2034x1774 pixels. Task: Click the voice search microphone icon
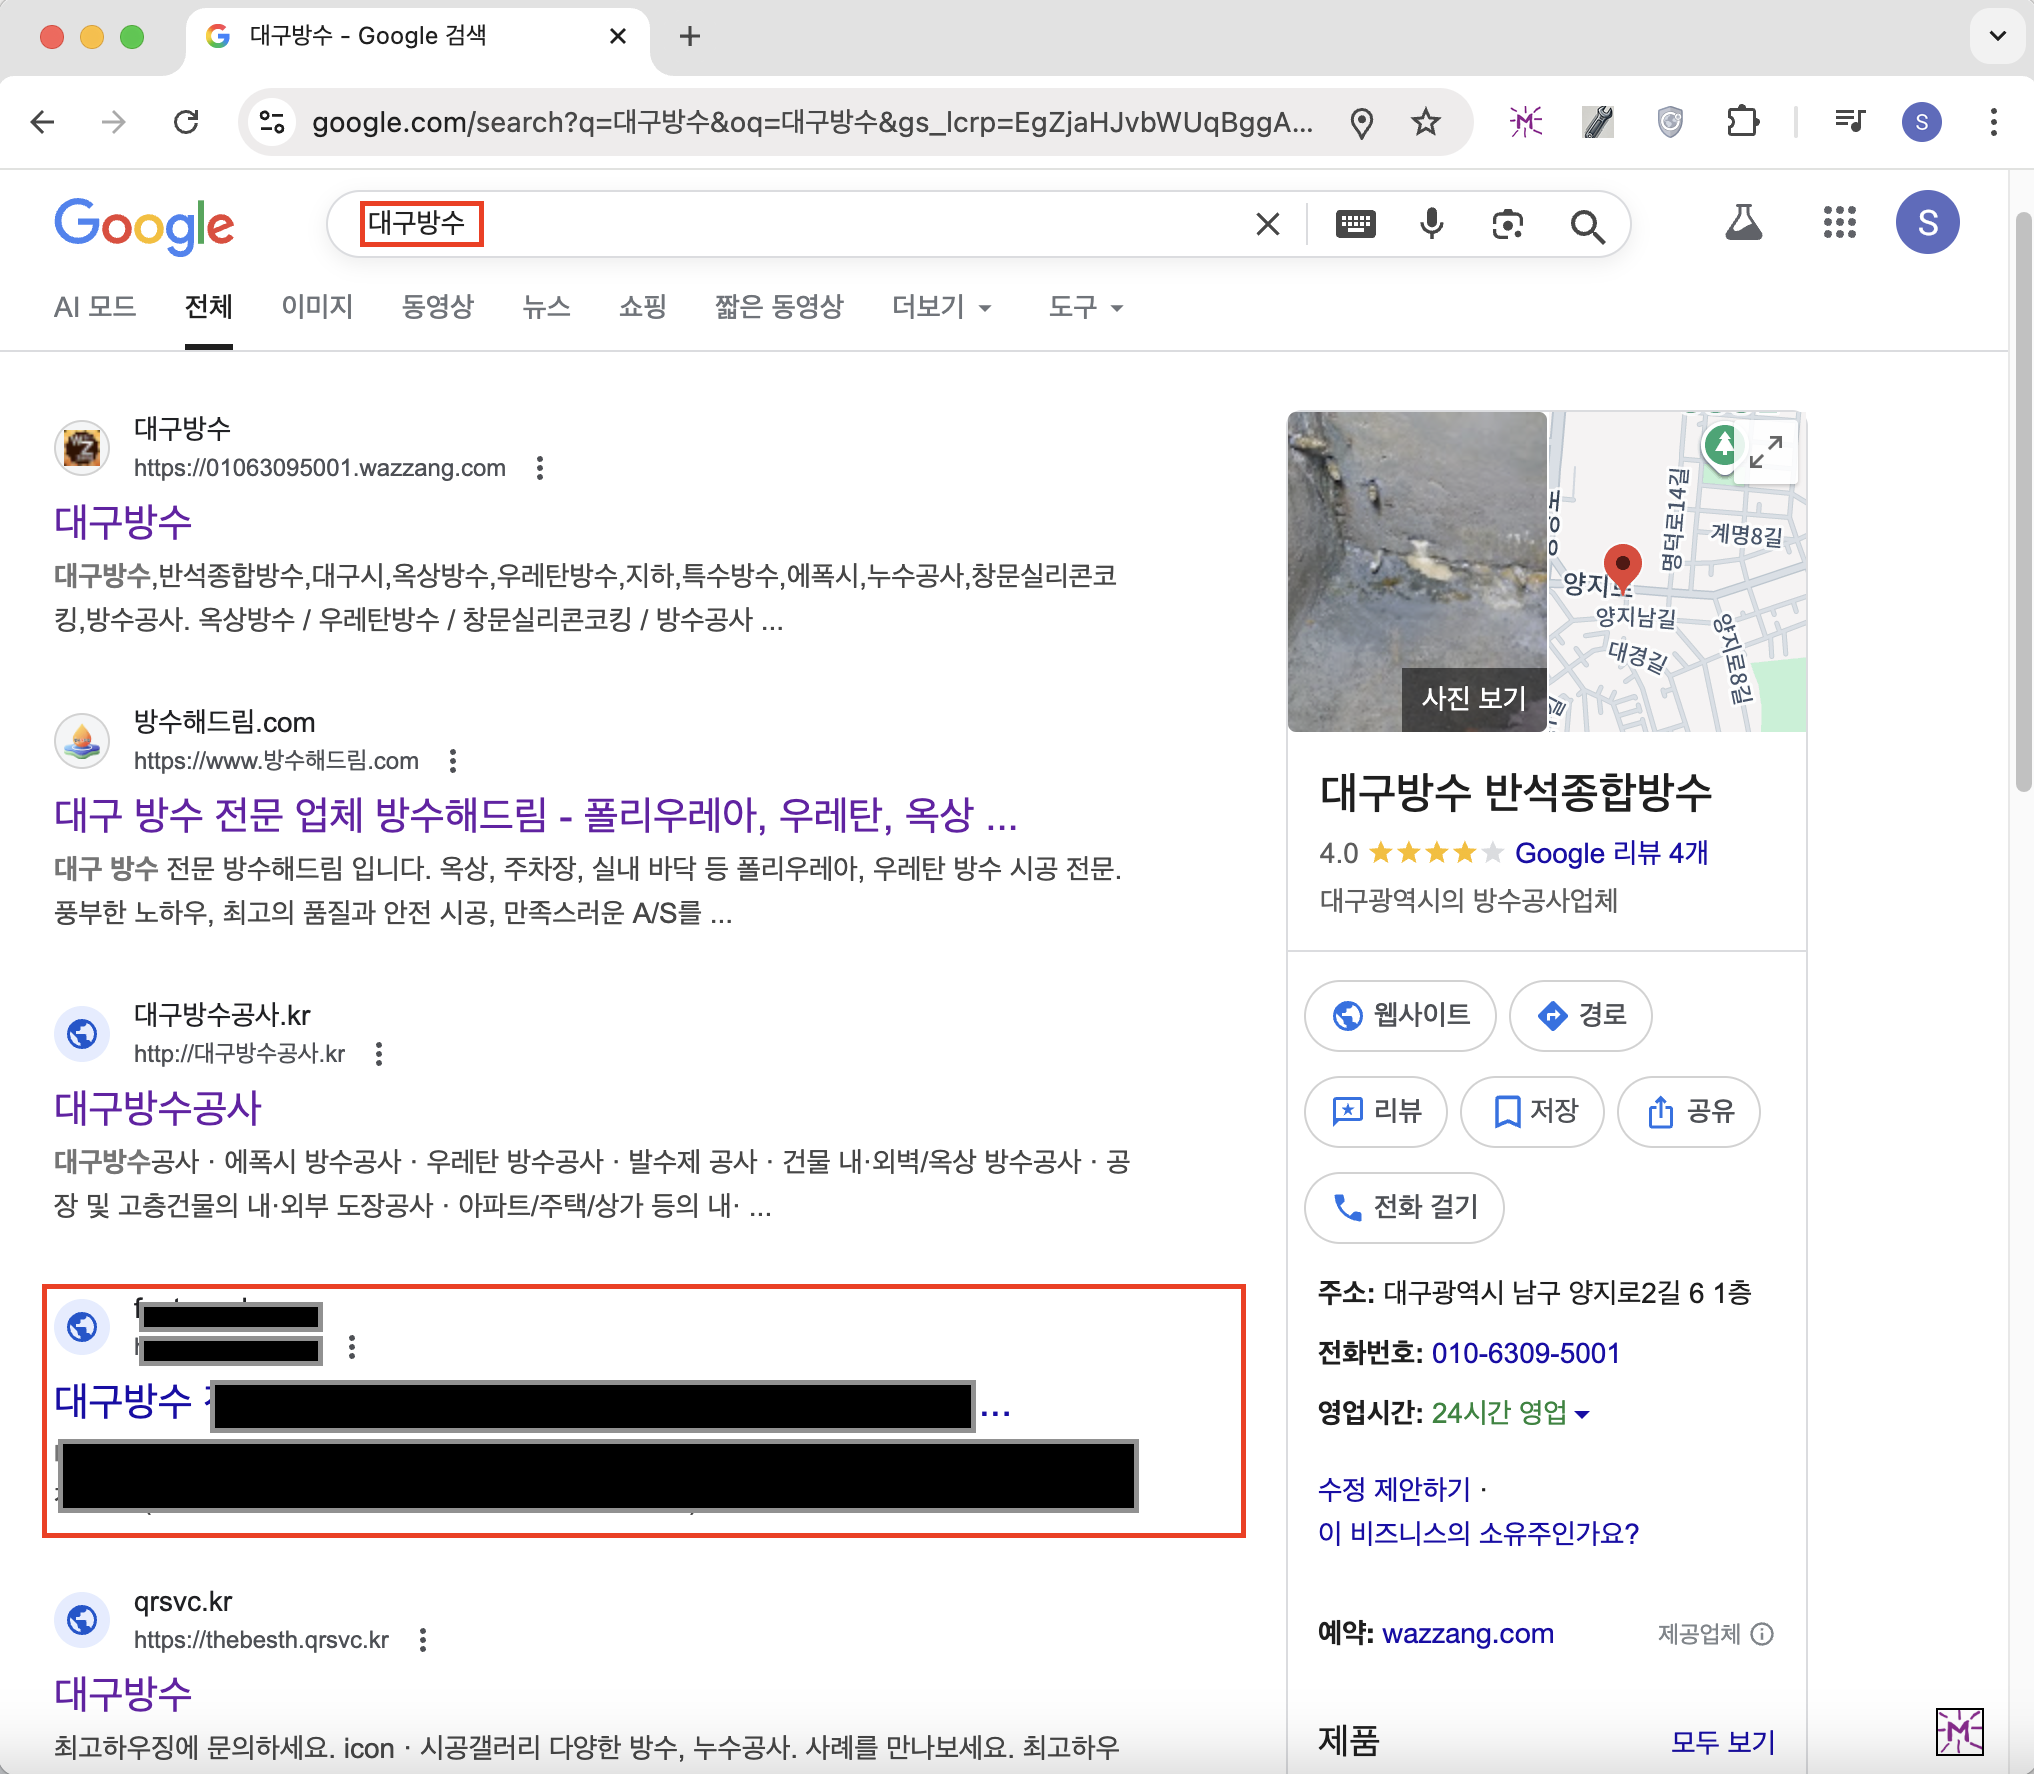coord(1431,224)
